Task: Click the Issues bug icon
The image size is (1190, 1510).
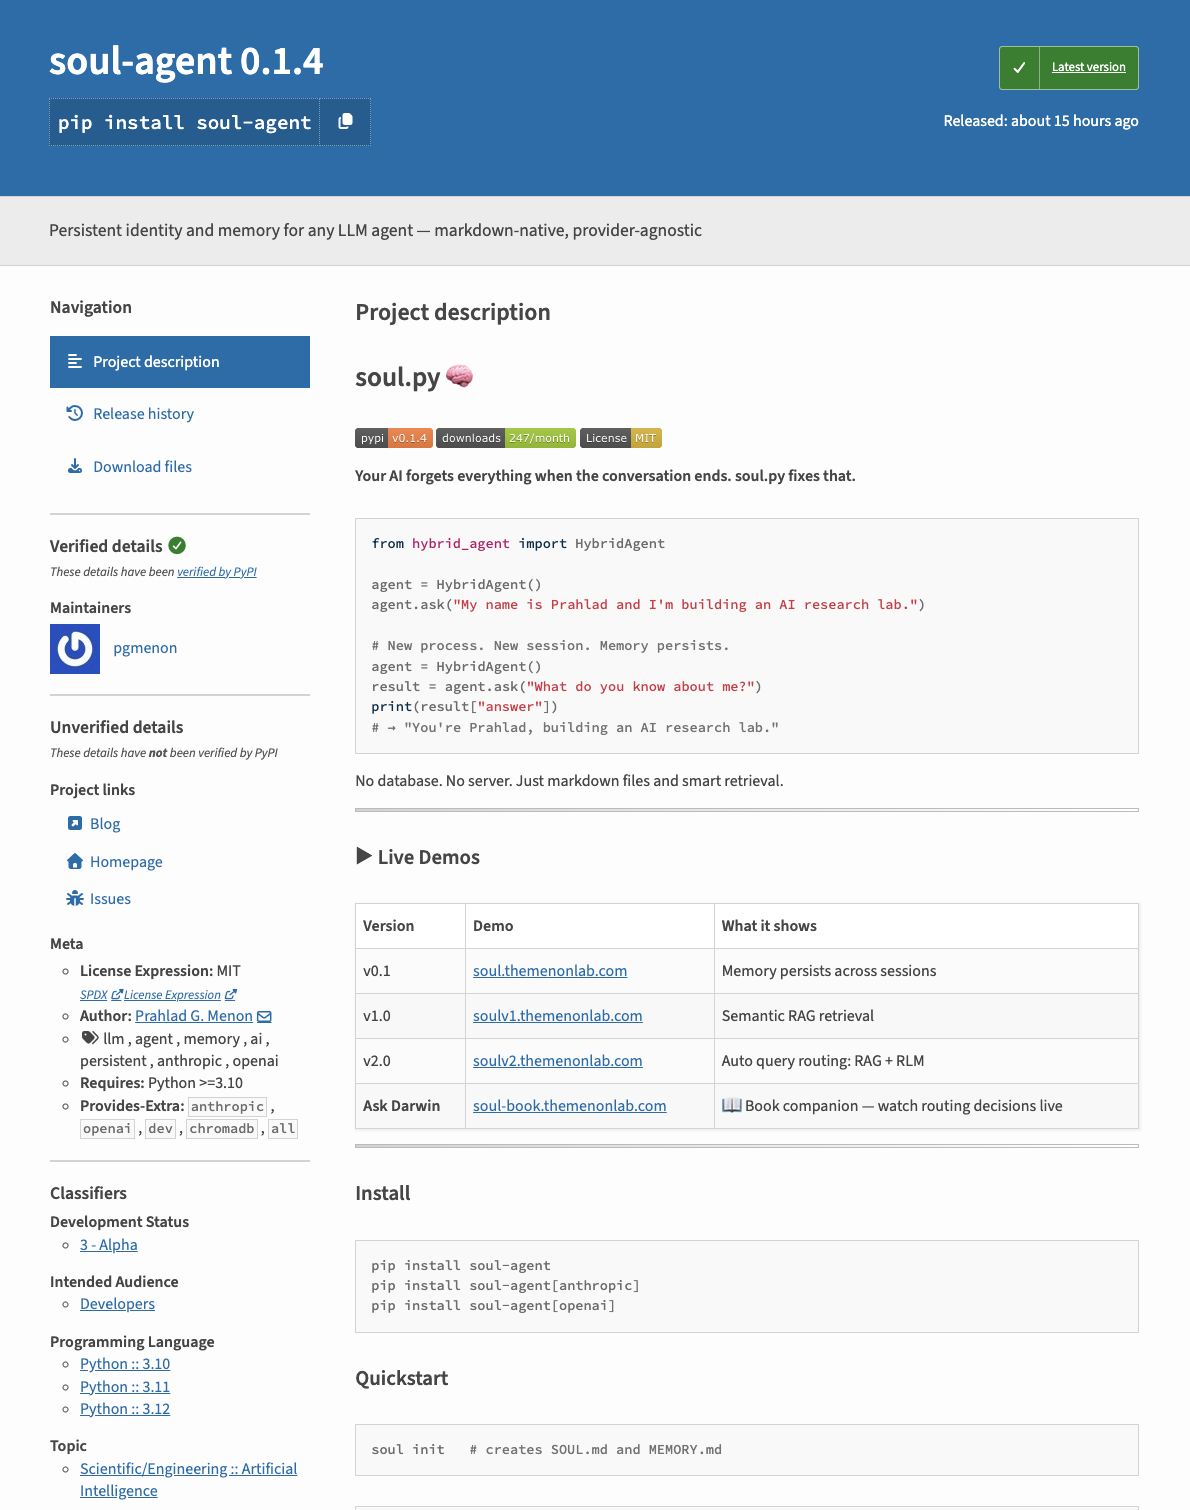Action: point(75,898)
